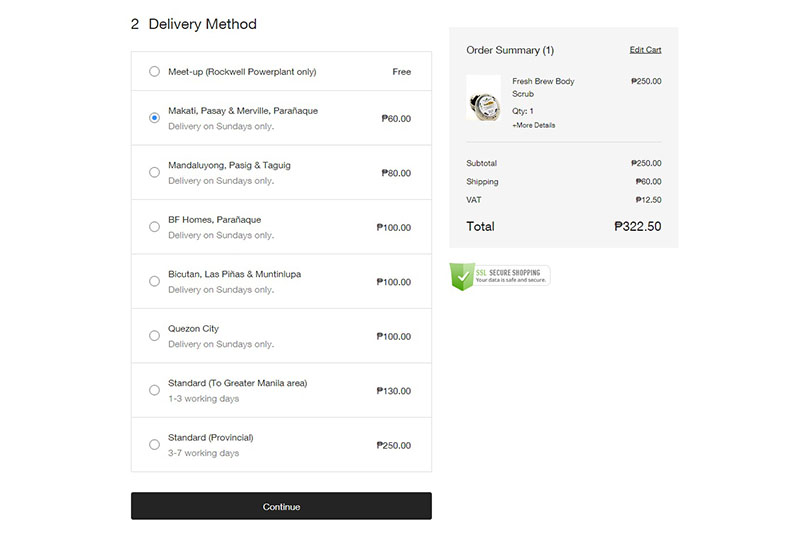
Task: Choose BF Homes, Parañaque delivery radio button
Action: tap(154, 227)
